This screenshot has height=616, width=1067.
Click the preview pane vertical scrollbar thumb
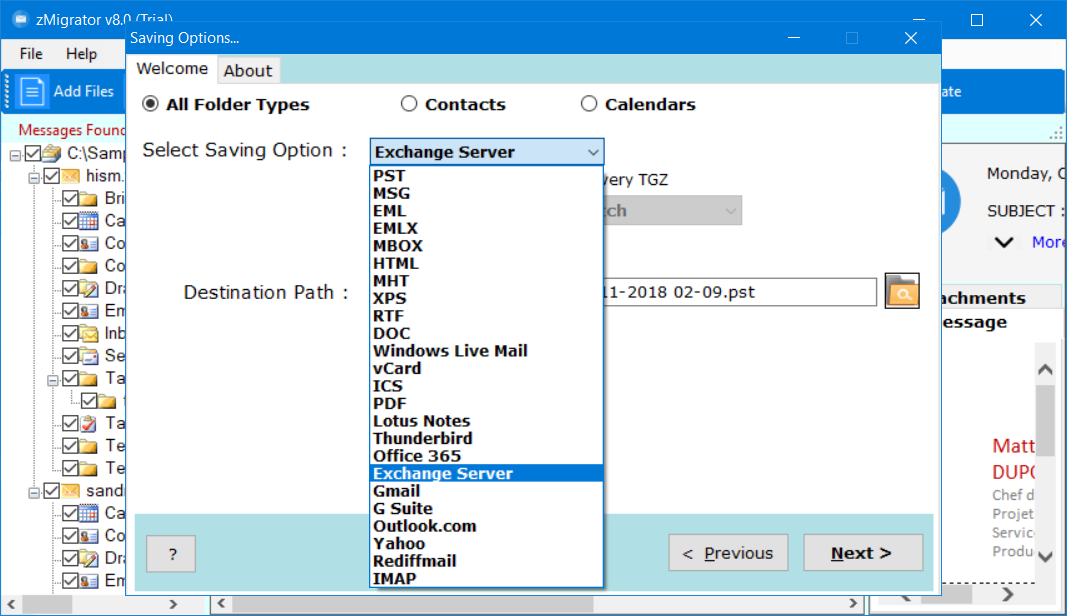coord(1046,421)
